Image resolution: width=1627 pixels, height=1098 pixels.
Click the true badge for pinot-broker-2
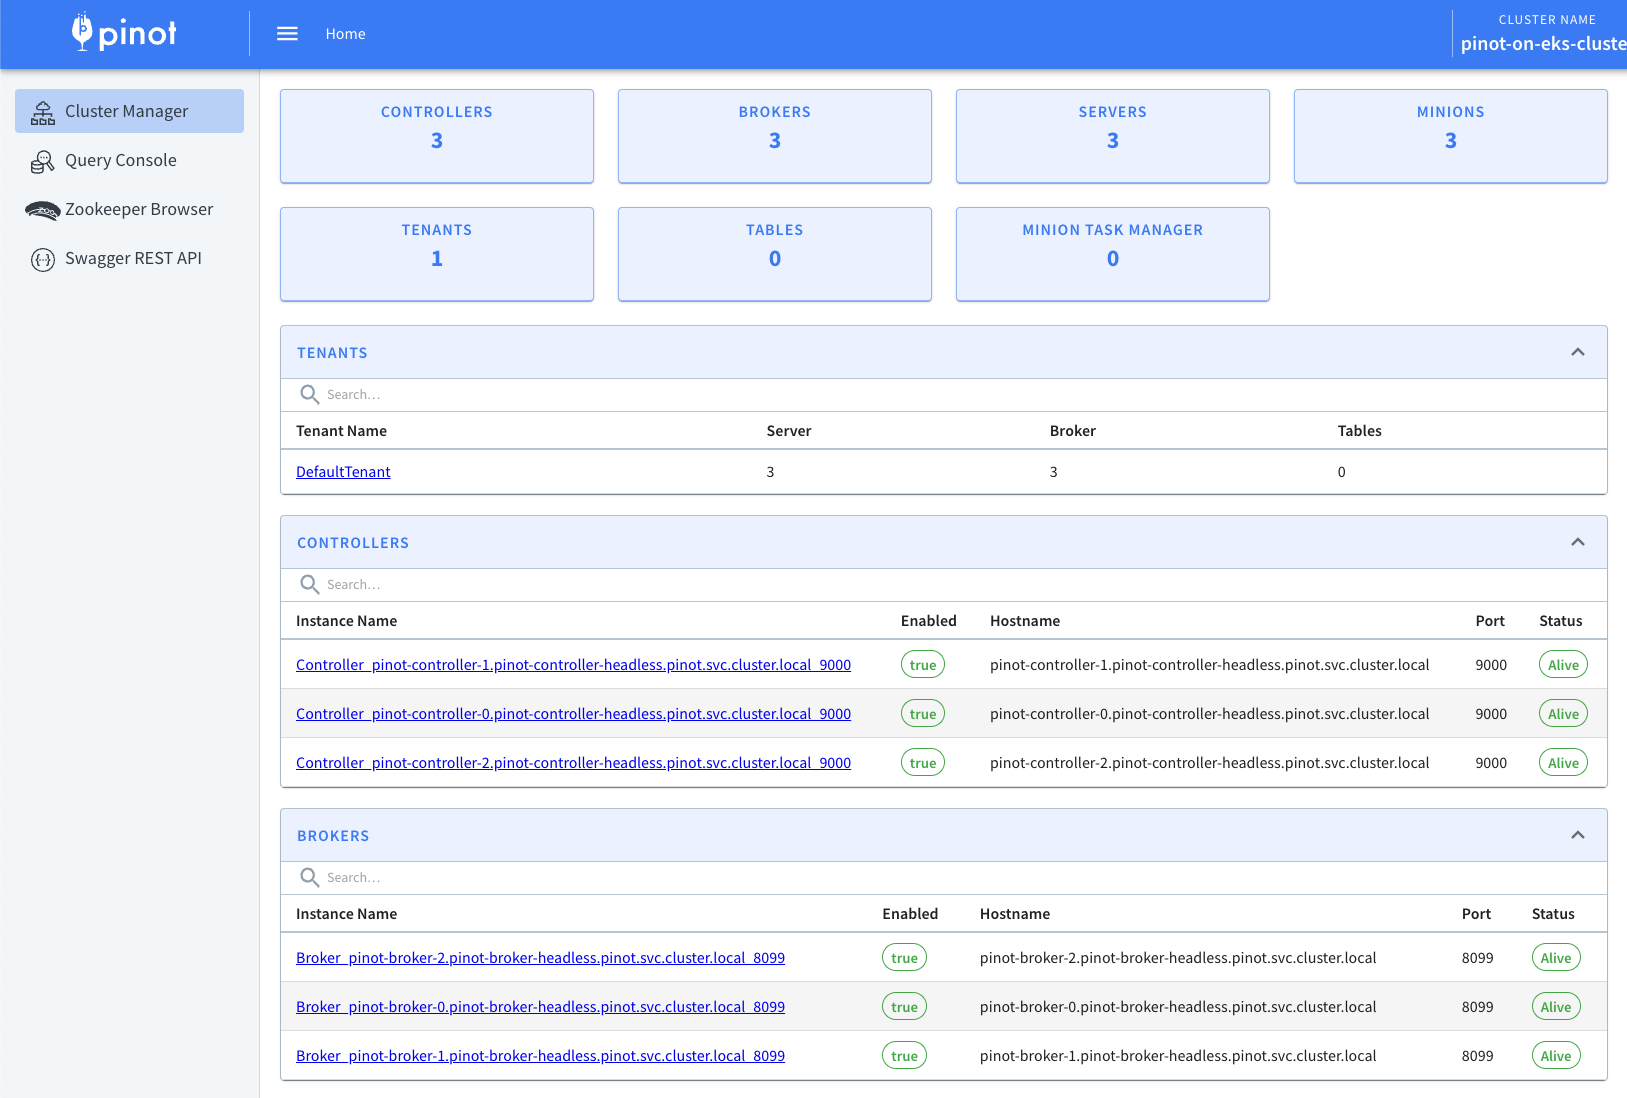coord(904,958)
